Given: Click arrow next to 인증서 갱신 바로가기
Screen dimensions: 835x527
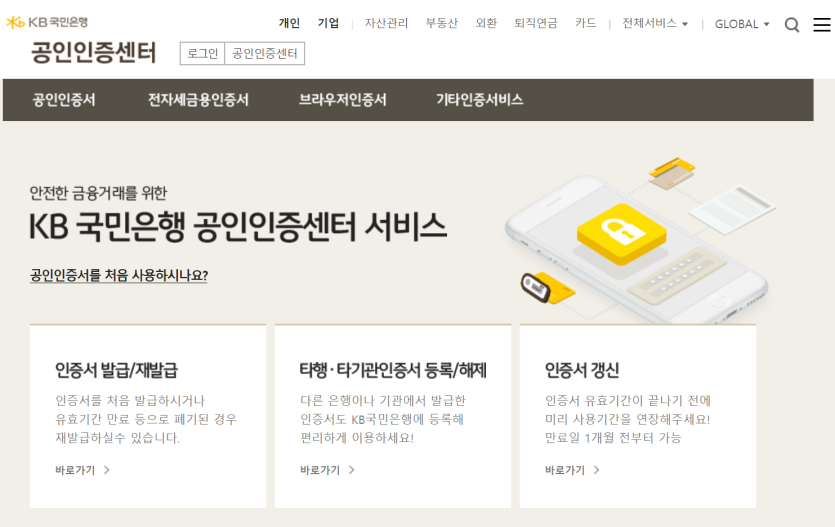Looking at the screenshot, I should pos(596,470).
